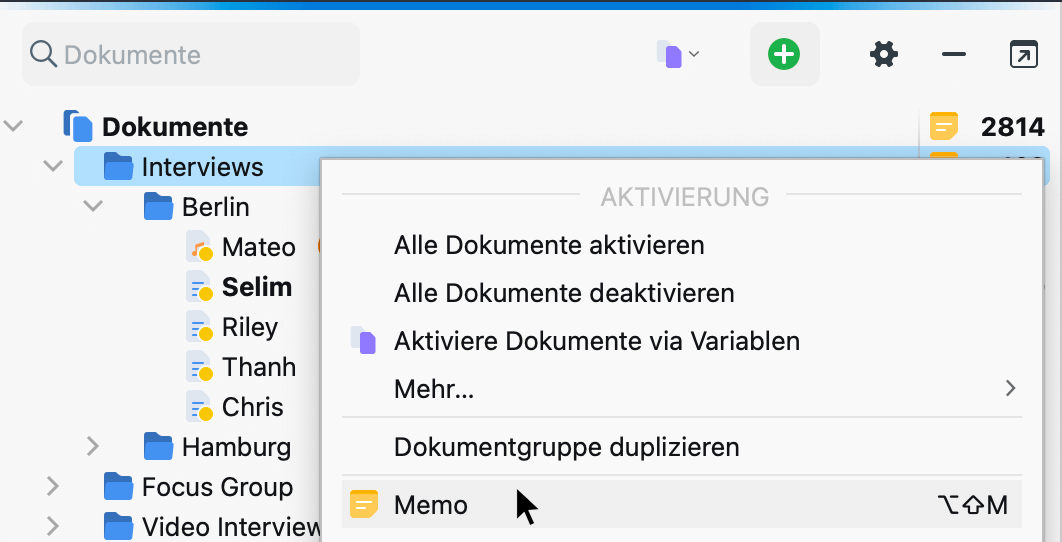
Task: Open the purple document activation dropdown
Action: [x=677, y=54]
